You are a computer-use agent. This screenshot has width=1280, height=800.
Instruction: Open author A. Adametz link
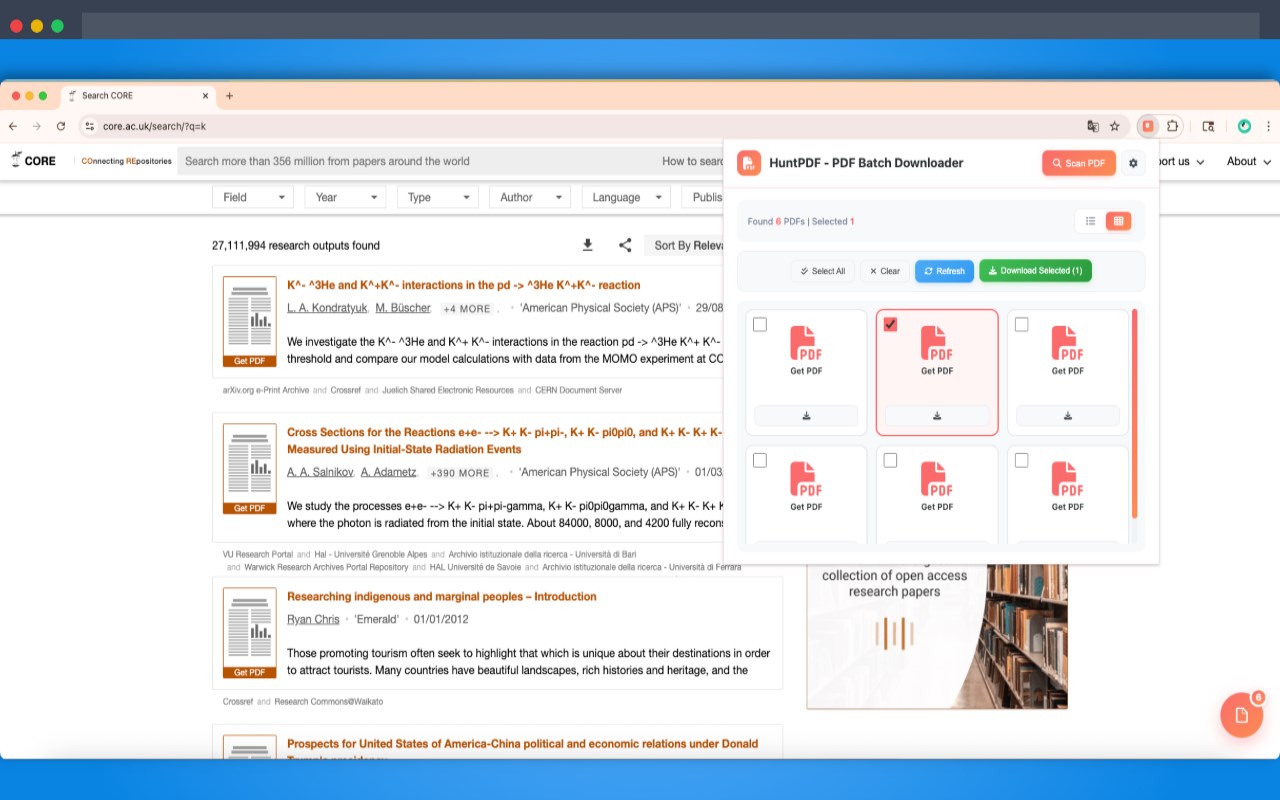point(389,472)
